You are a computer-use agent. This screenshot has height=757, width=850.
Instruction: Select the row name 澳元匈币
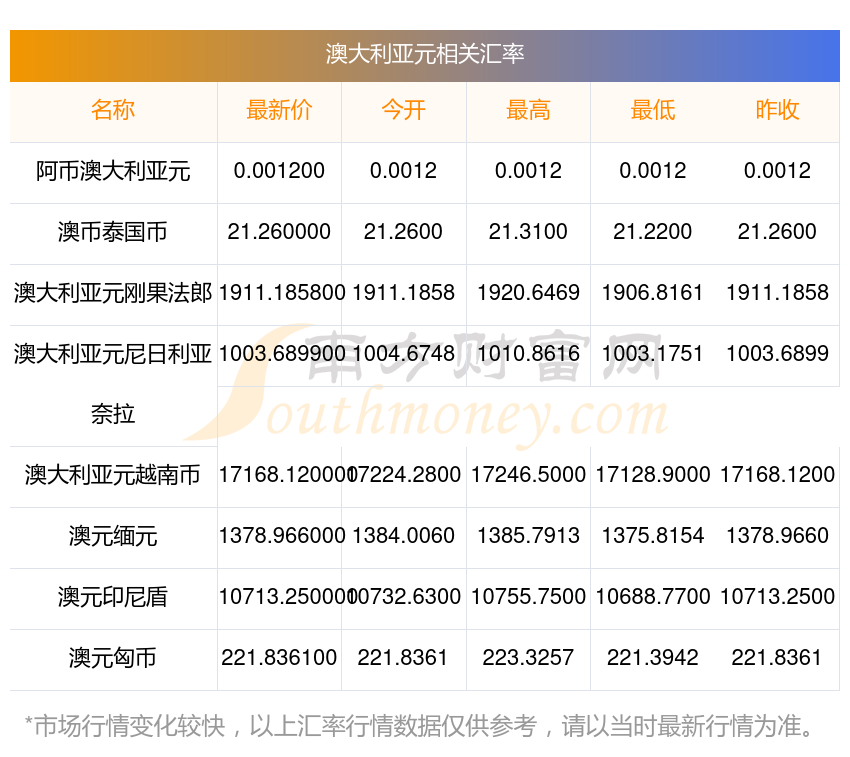[113, 658]
